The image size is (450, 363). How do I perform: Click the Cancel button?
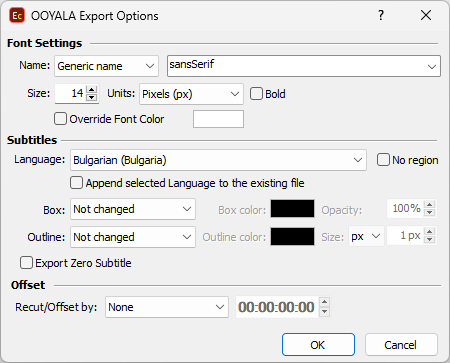[x=401, y=345]
